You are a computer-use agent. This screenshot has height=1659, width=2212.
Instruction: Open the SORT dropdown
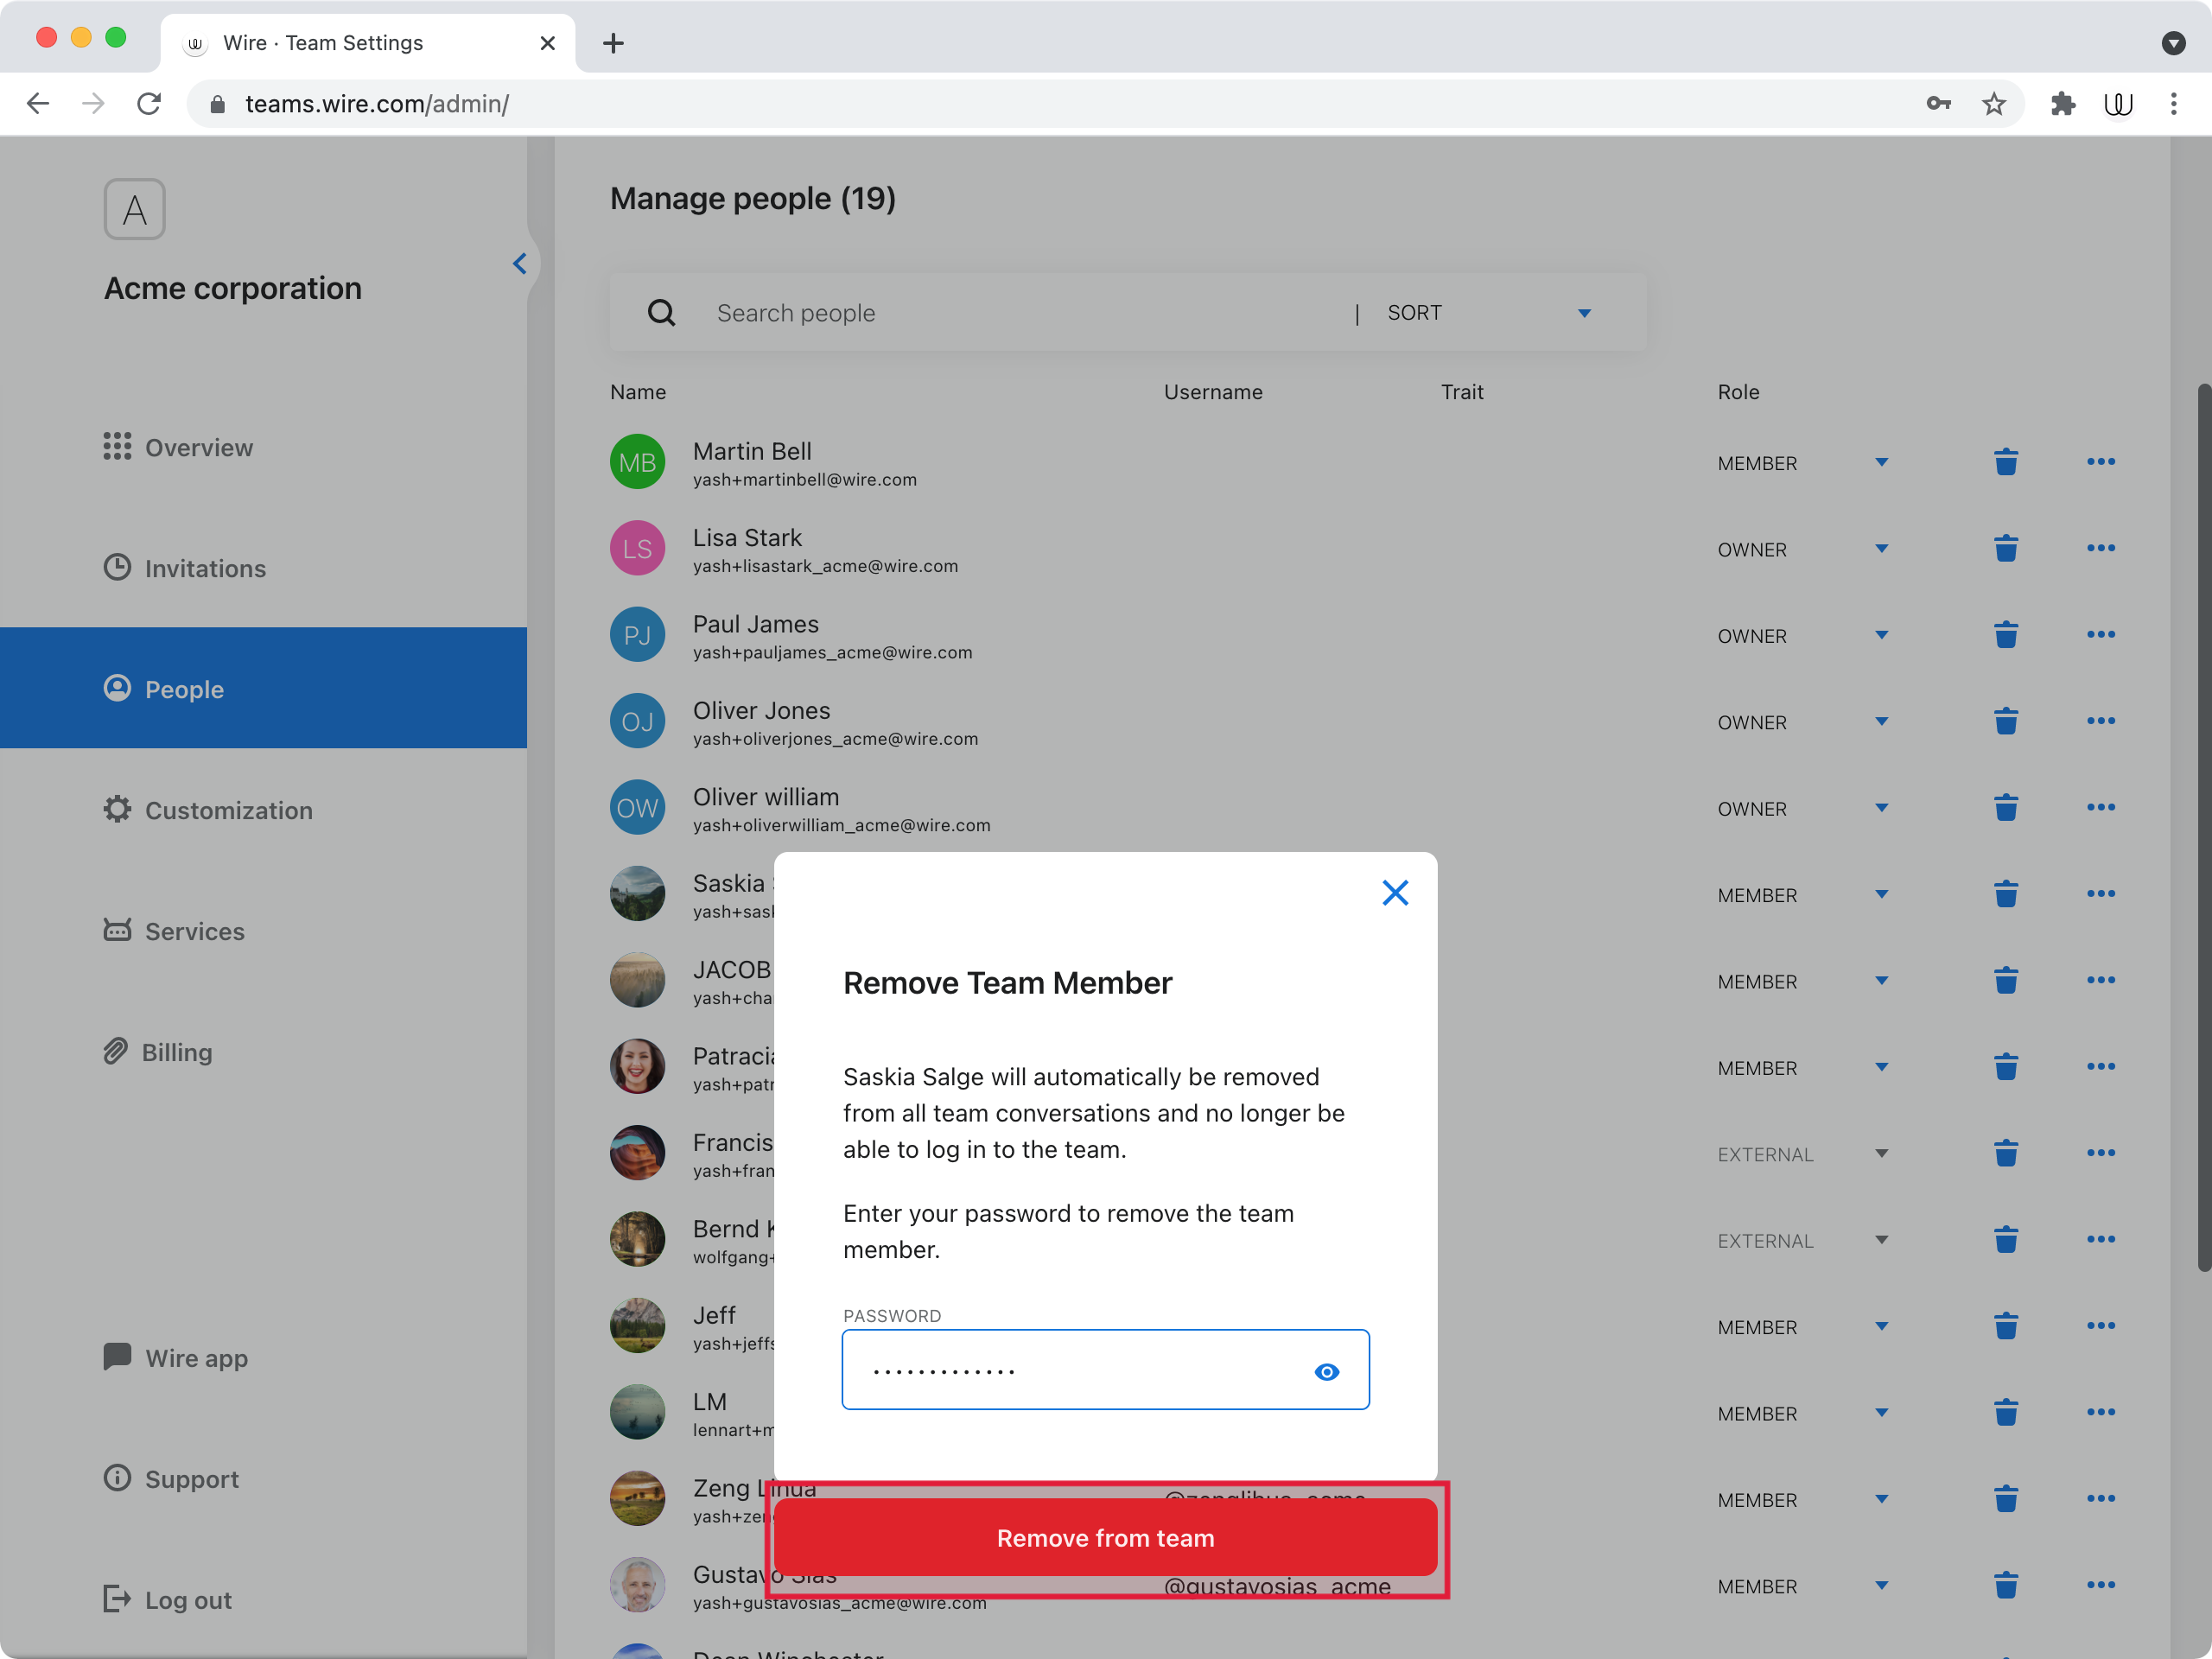click(x=1488, y=313)
